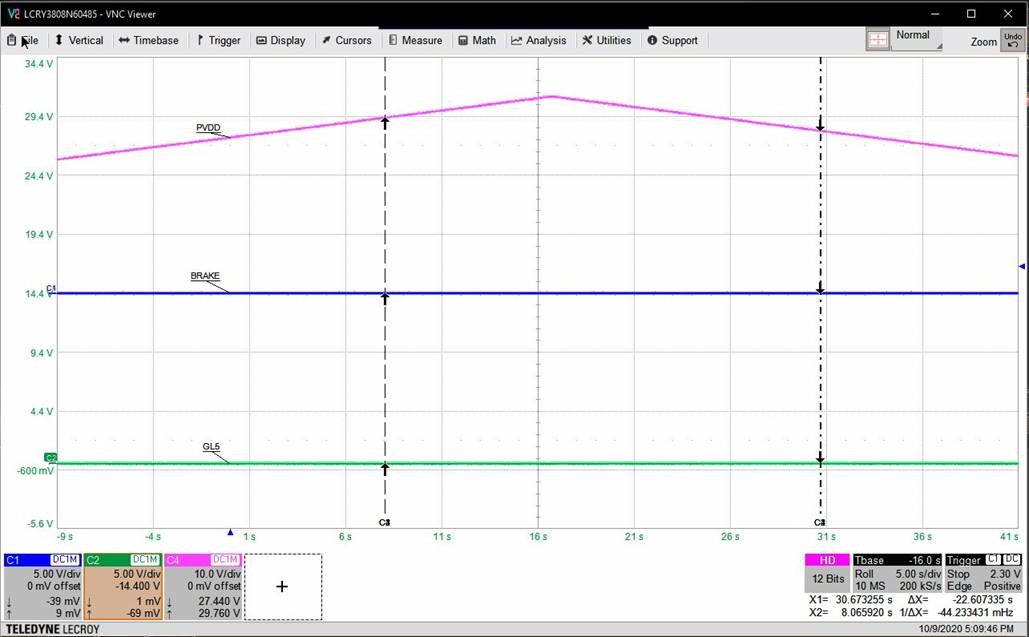Click the Support info icon
Viewport: 1029px width, 637px height.
point(651,40)
